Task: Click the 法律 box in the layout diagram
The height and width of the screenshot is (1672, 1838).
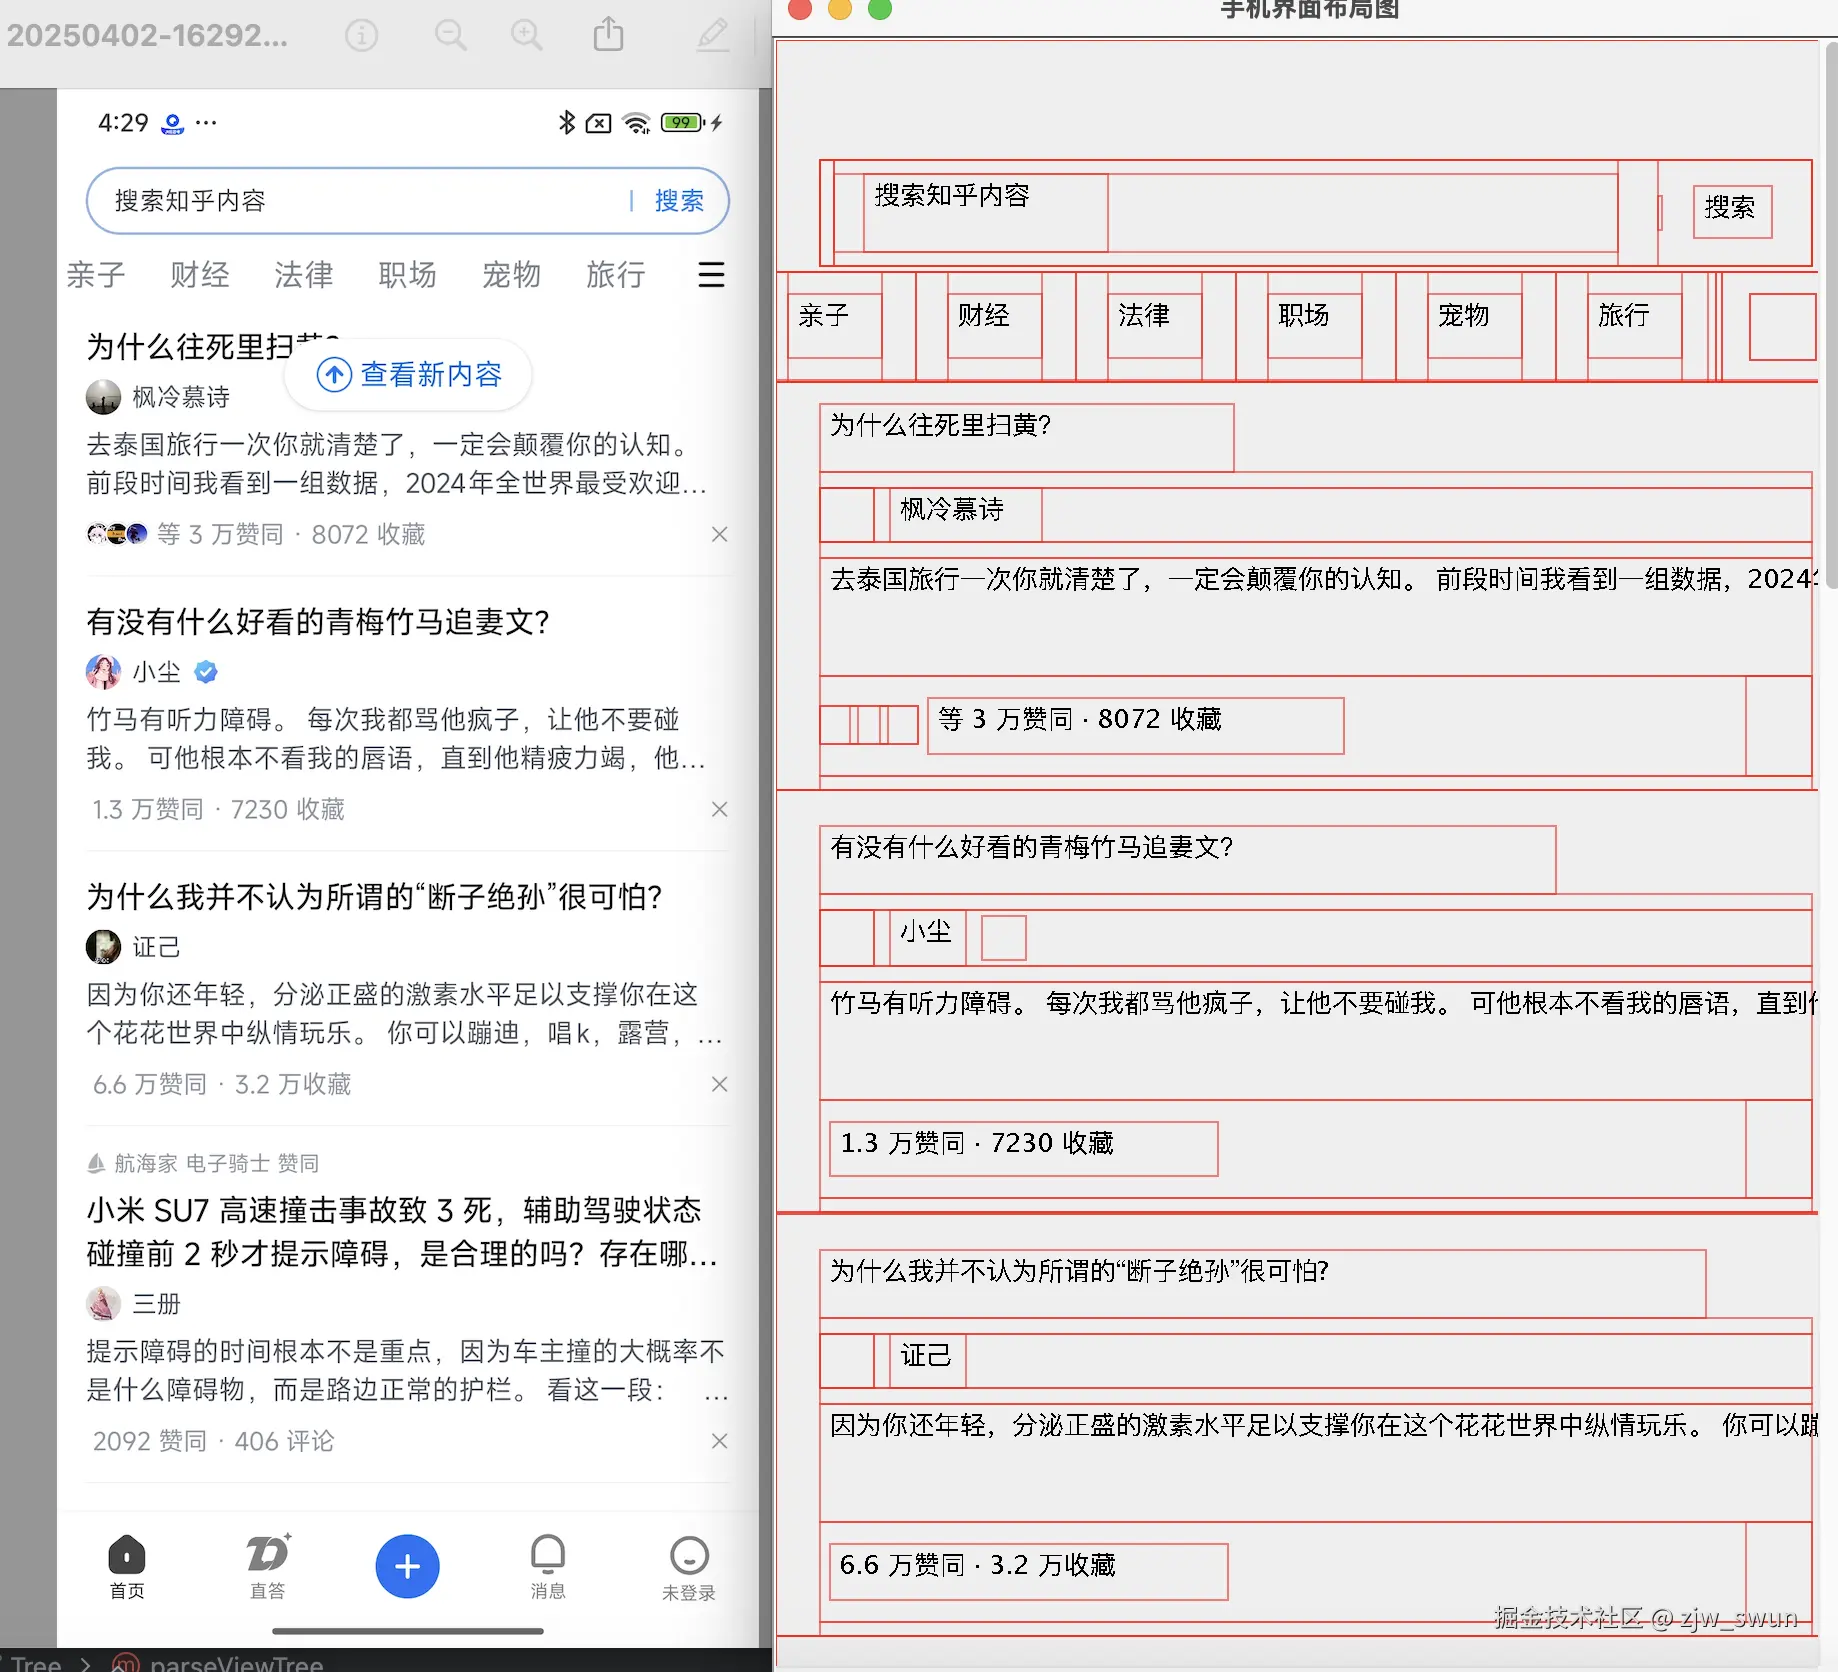Action: (x=1155, y=325)
